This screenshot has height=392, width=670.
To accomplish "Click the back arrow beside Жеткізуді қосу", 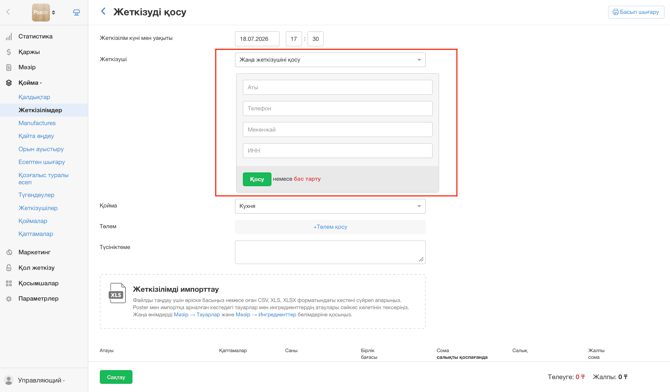I will point(103,12).
